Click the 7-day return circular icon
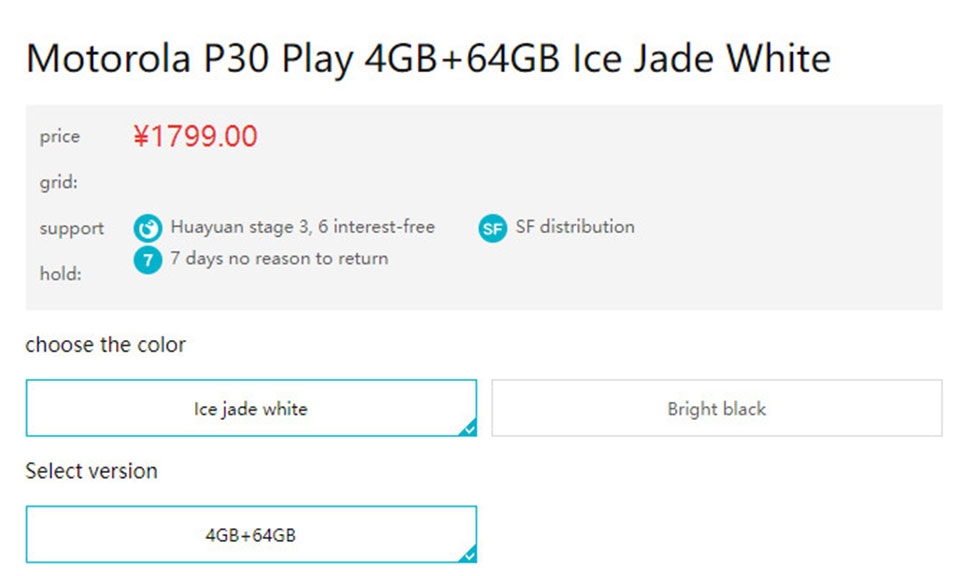 click(x=148, y=260)
